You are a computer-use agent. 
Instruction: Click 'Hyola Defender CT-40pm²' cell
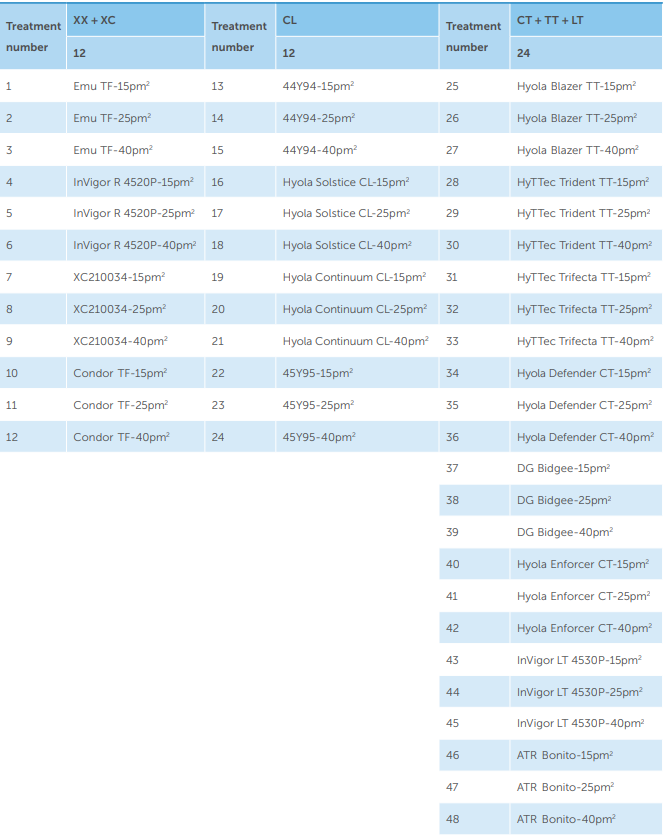(x=586, y=437)
